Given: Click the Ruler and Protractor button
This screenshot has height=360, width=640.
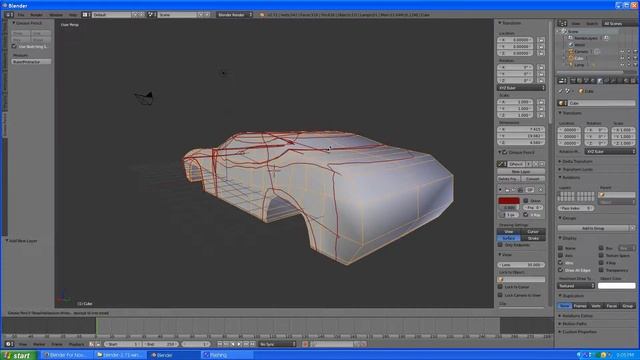Looking at the screenshot, I should click(31, 62).
